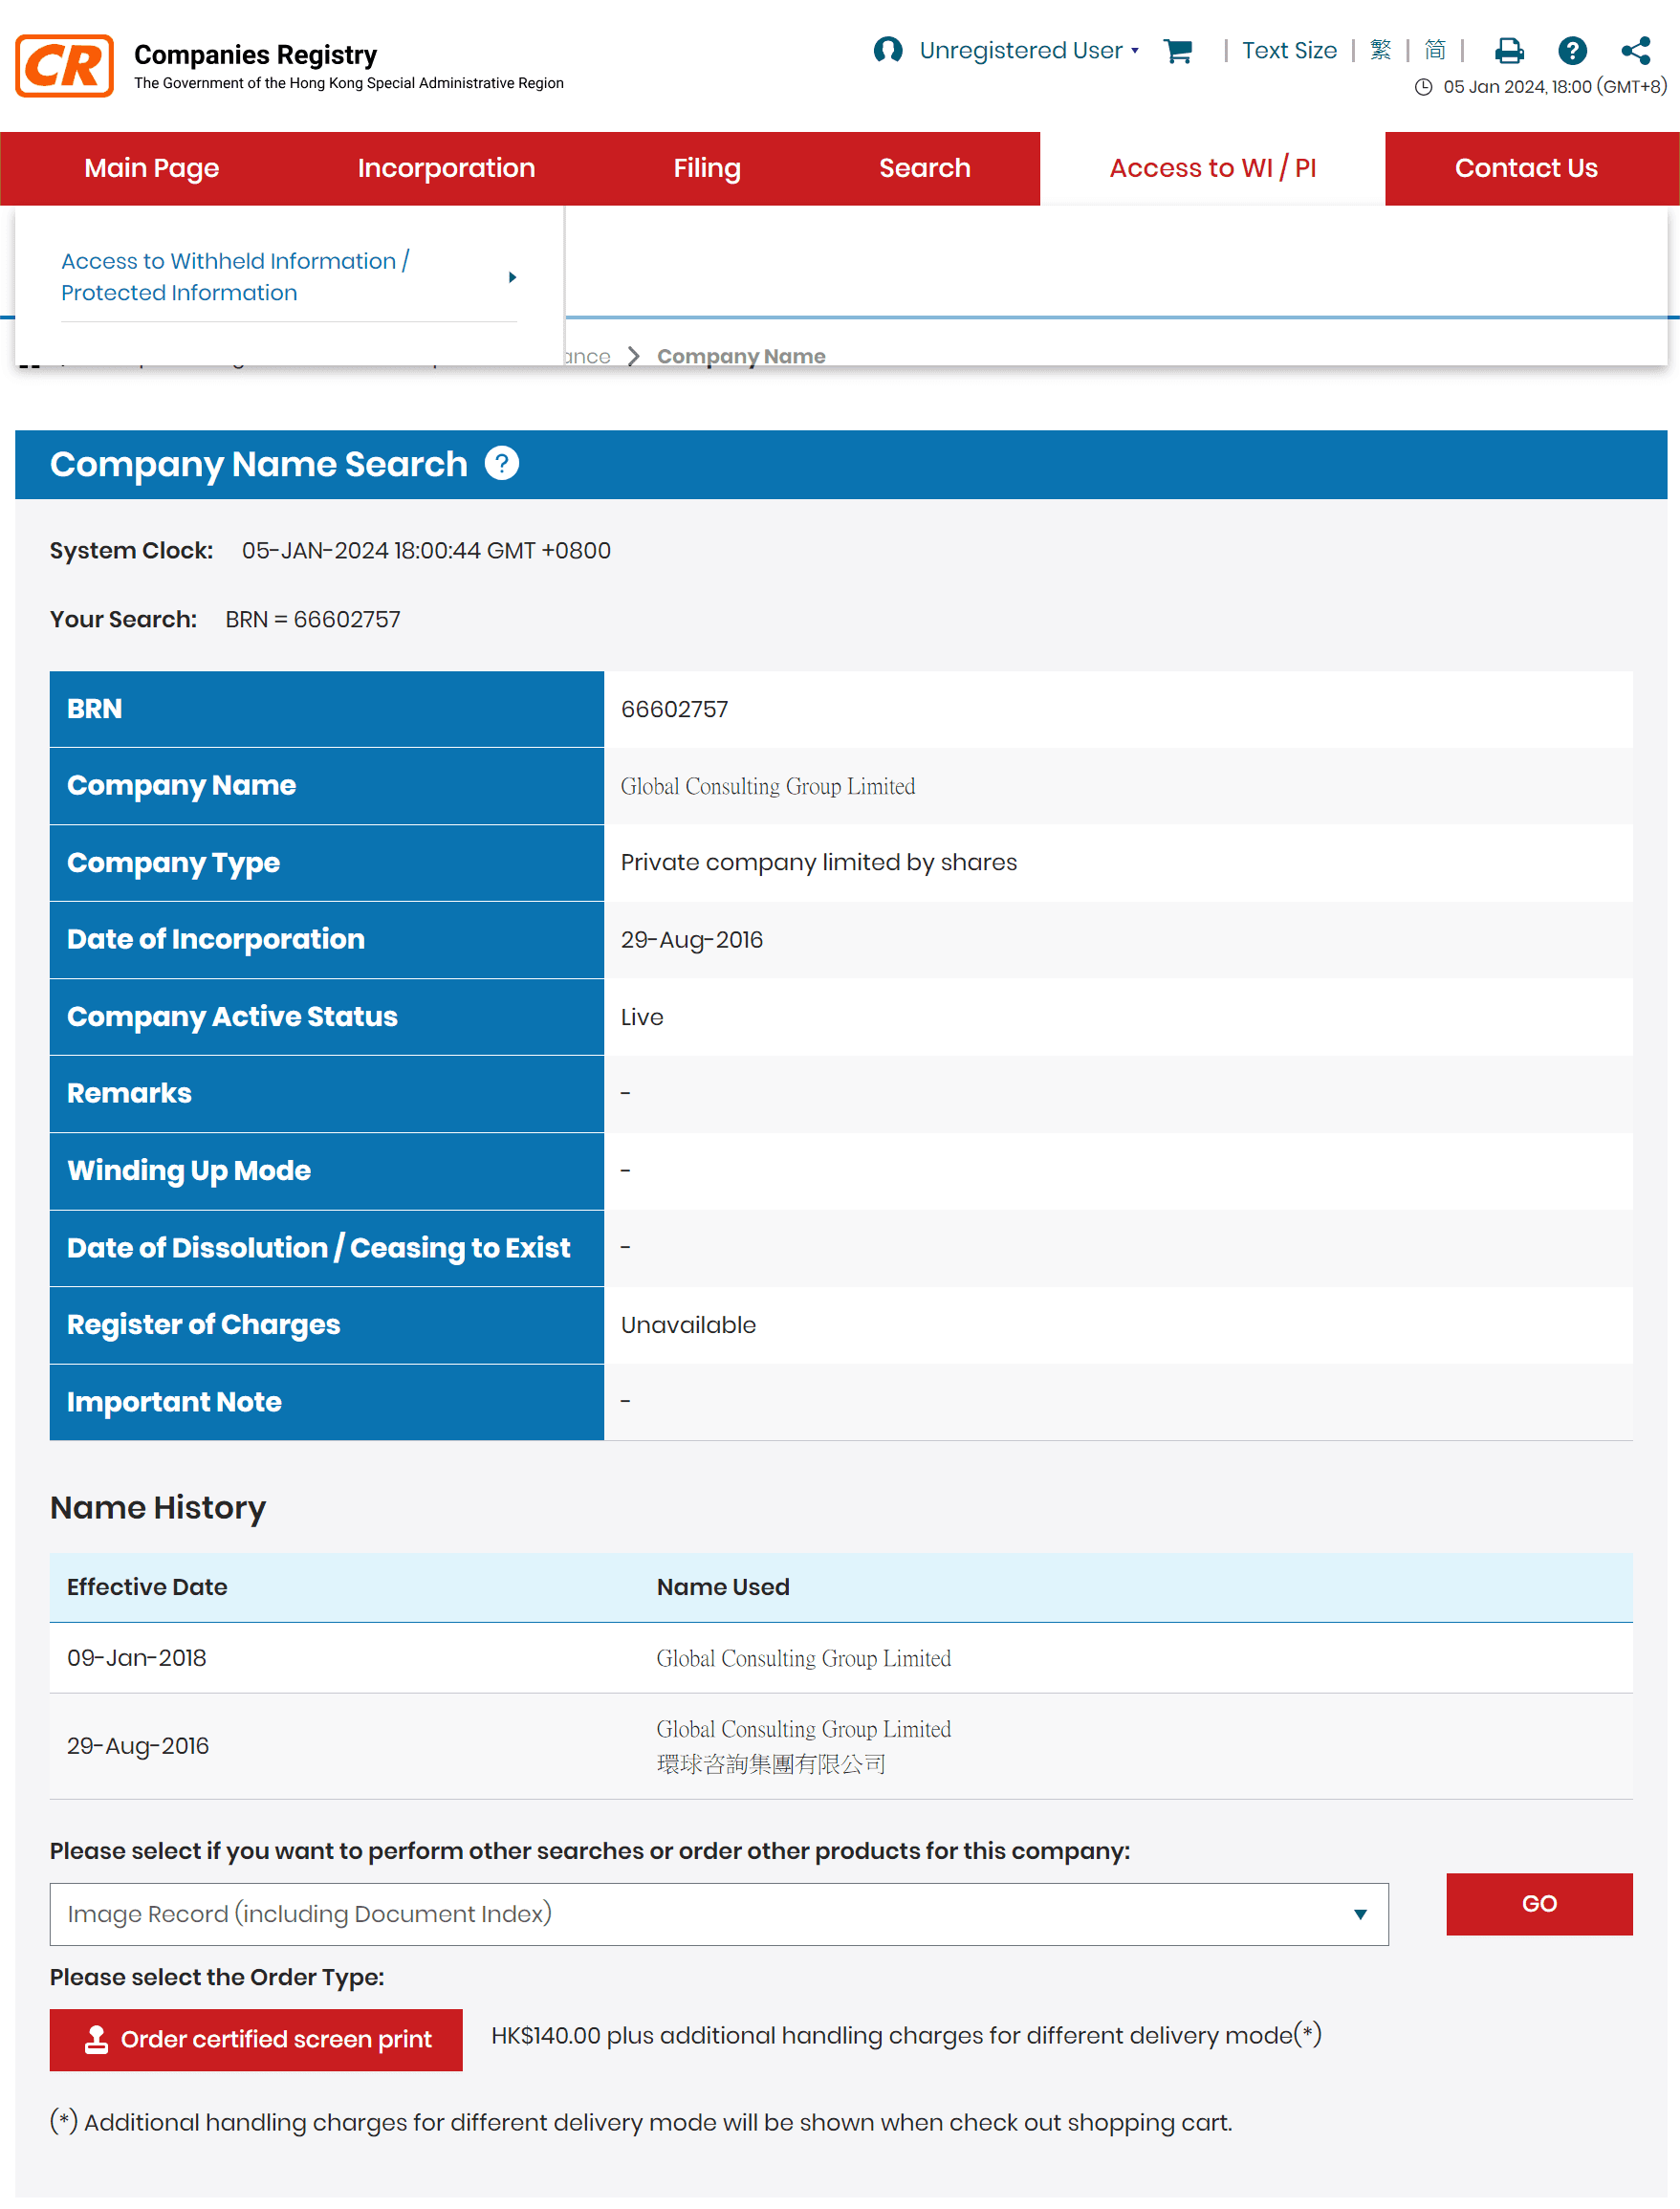Click the HK$140.00 price note
The height and width of the screenshot is (2209, 1680).
[906, 2035]
